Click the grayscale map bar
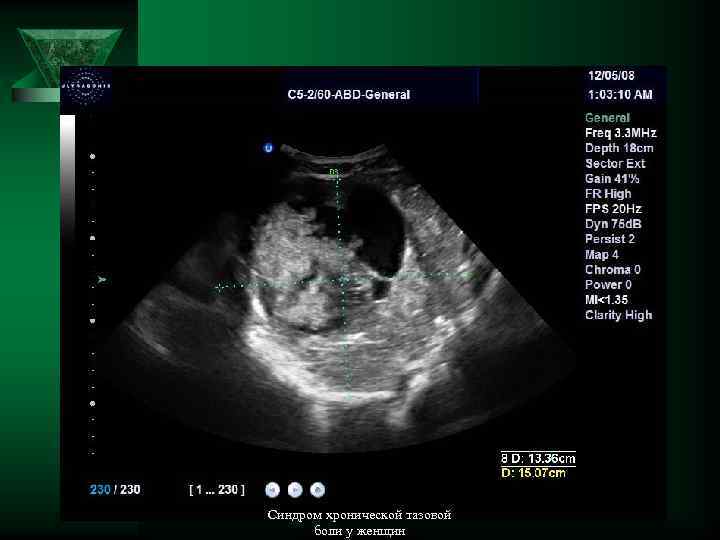Image resolution: width=720 pixels, height=540 pixels. click(68, 177)
